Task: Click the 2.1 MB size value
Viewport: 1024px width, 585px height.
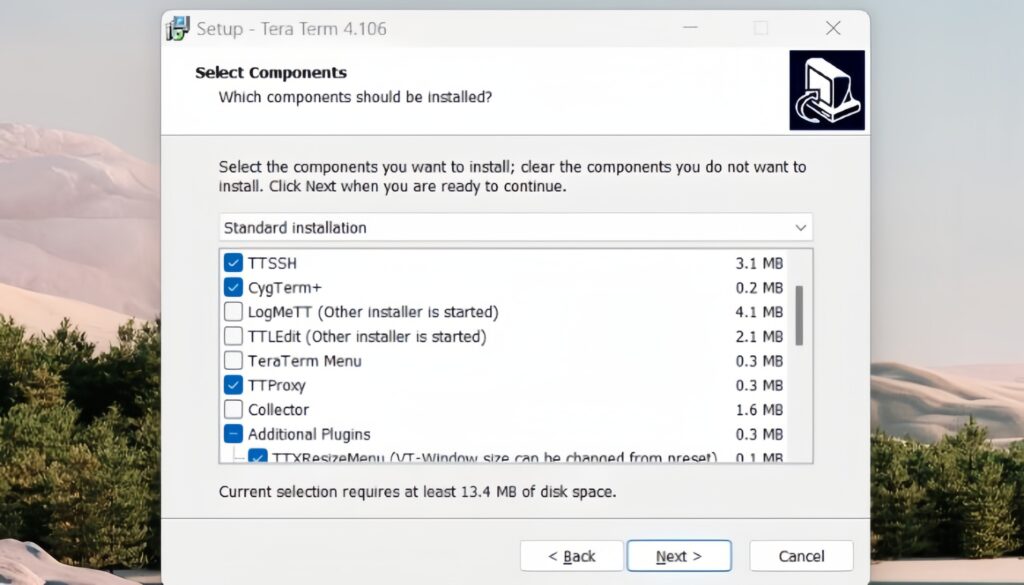Action: click(759, 337)
